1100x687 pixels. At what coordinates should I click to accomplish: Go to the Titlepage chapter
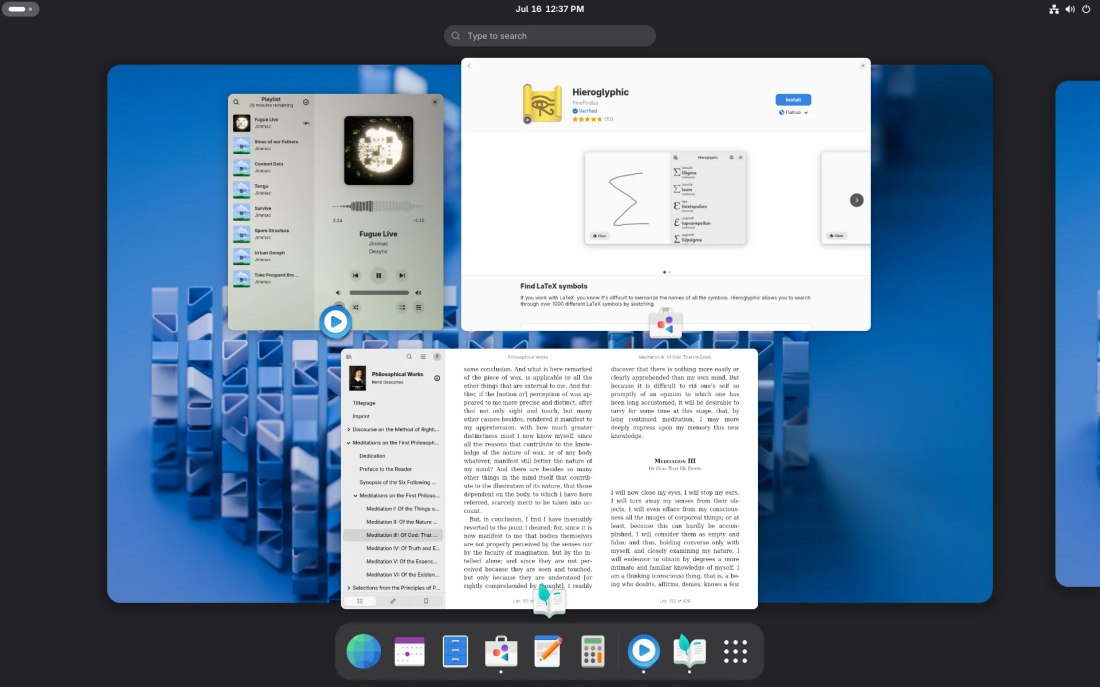(393, 403)
